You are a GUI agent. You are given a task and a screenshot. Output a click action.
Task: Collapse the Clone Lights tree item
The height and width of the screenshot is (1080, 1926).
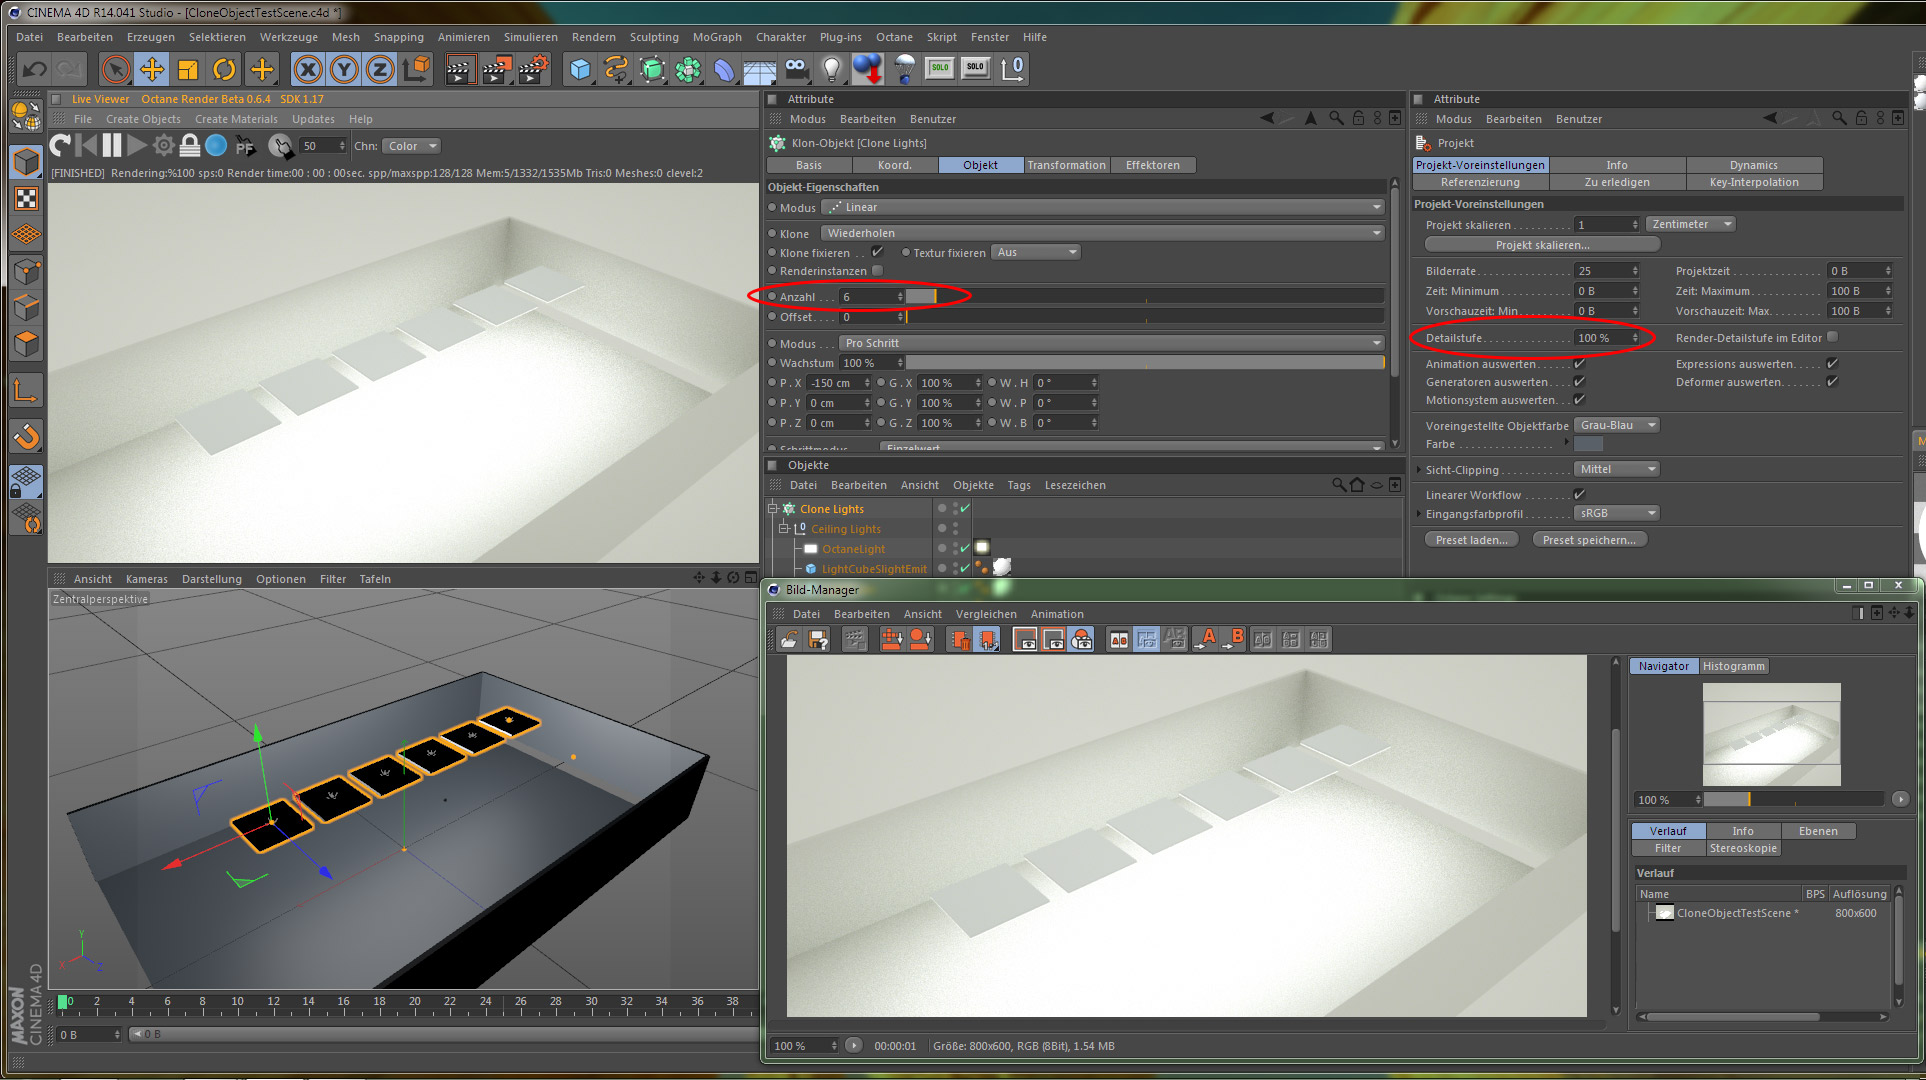[773, 509]
